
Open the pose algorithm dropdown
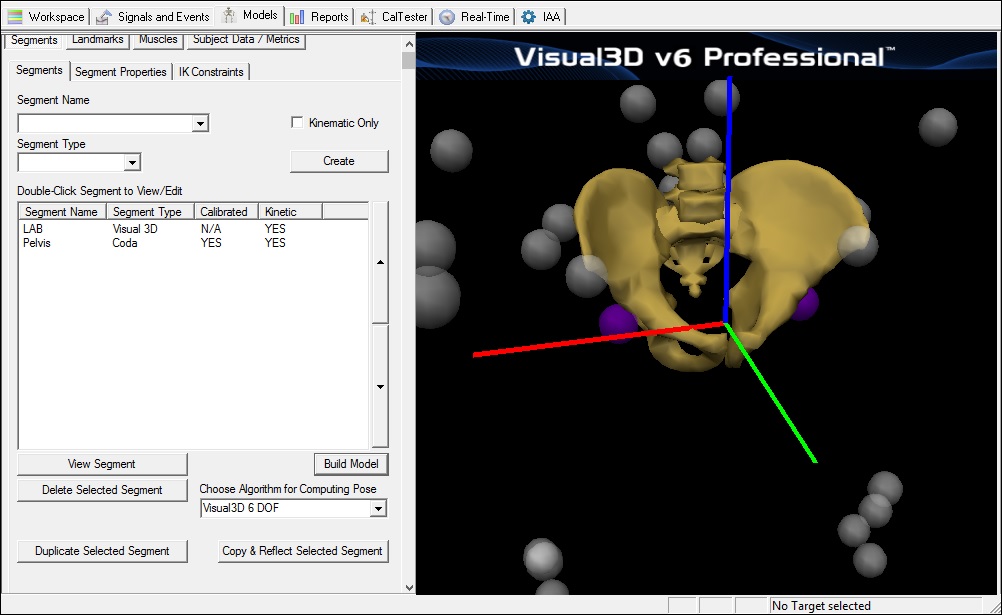pos(377,509)
